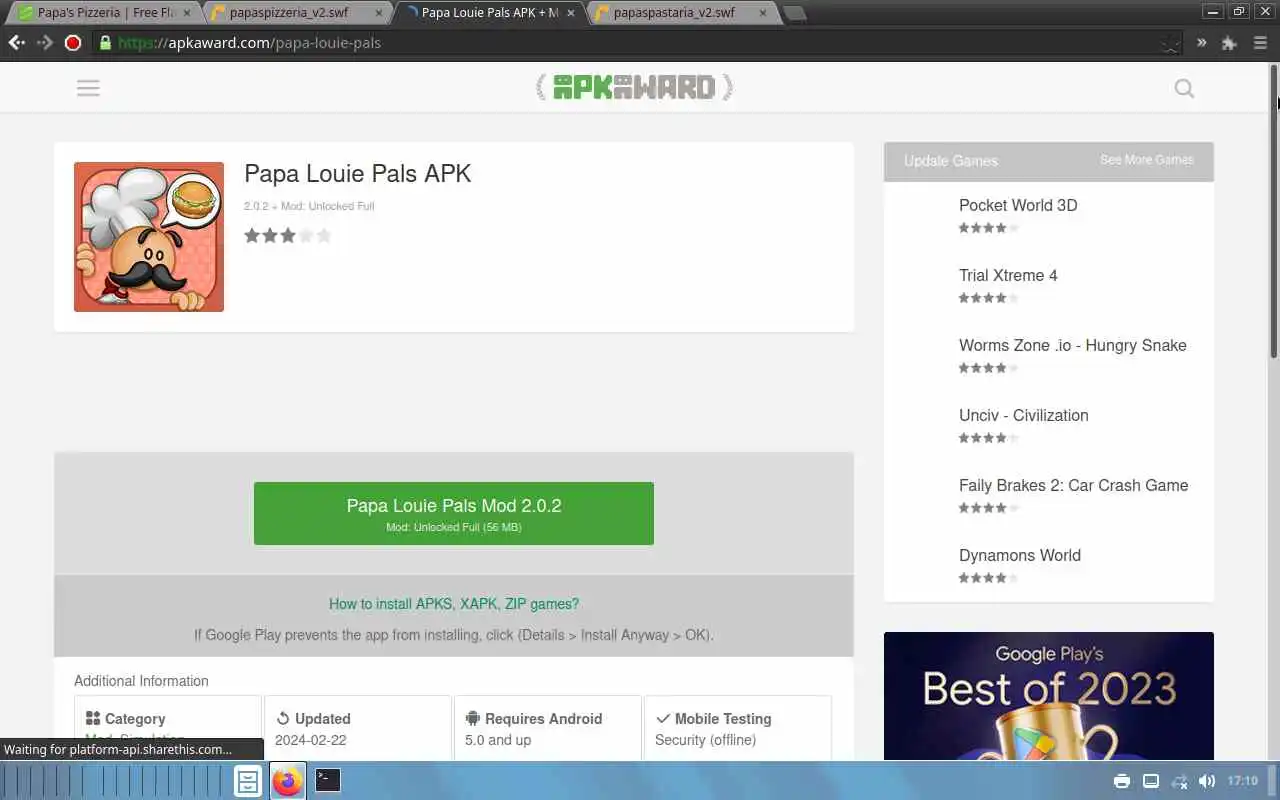Screen dimensions: 1280x800
Task: Open Worms Zone .io - Hungry Snake
Action: (1073, 345)
